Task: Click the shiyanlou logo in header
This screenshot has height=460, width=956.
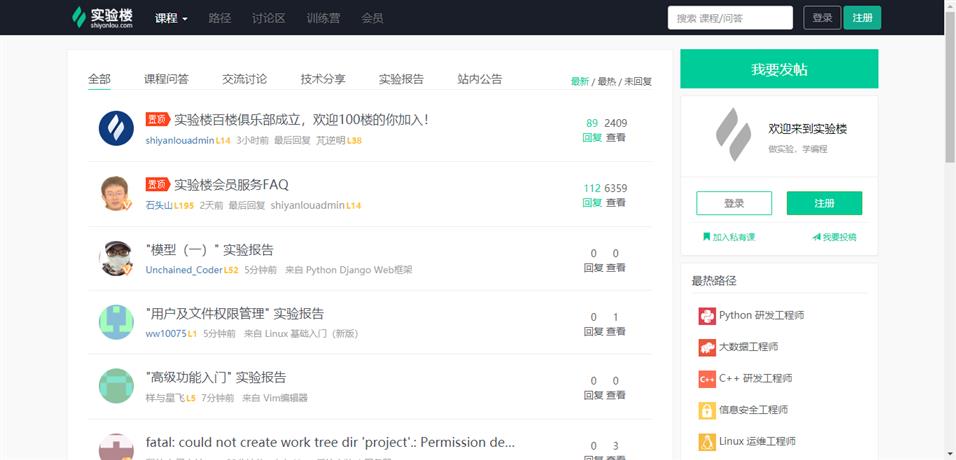Action: click(102, 17)
